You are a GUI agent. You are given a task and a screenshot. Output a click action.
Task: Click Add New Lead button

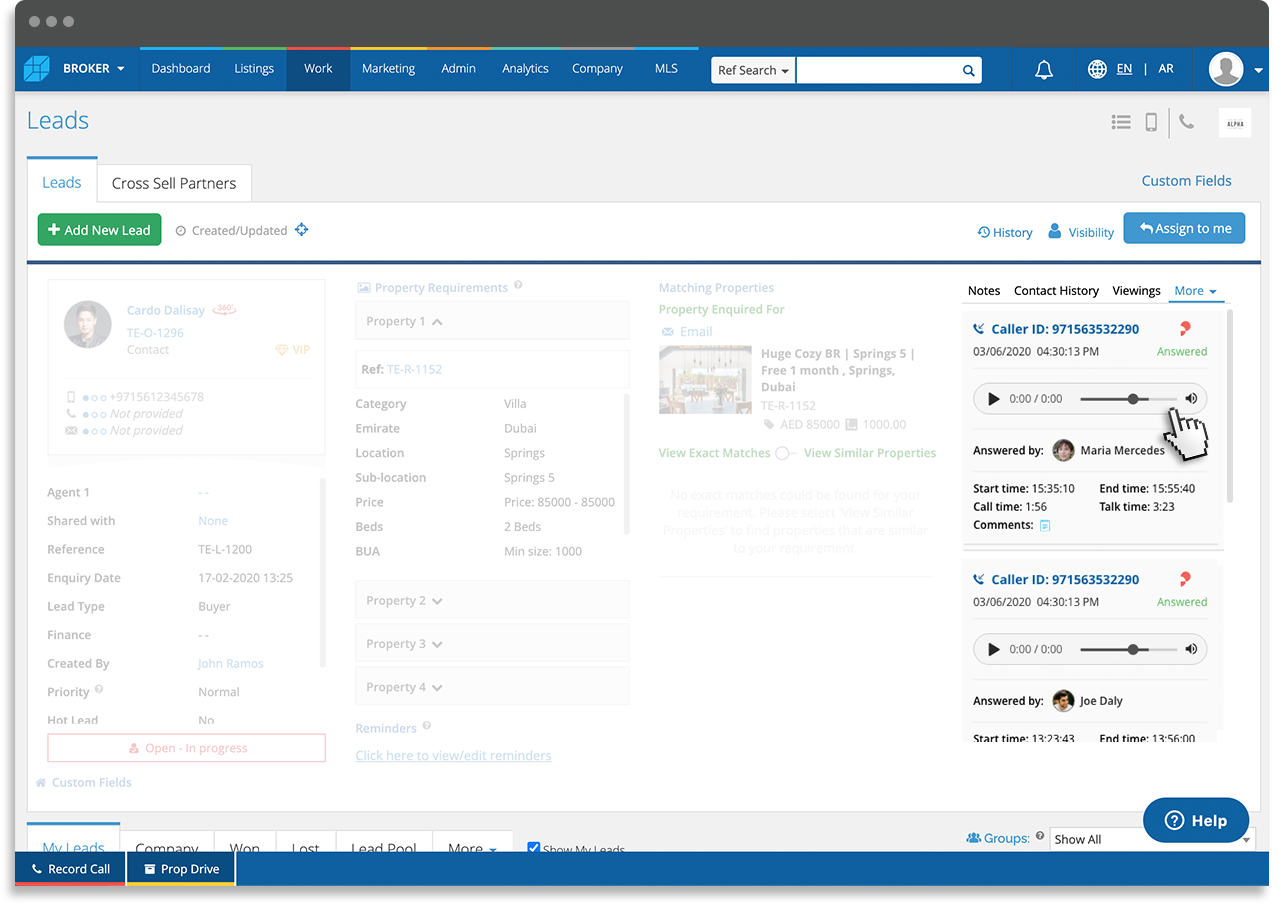[99, 230]
